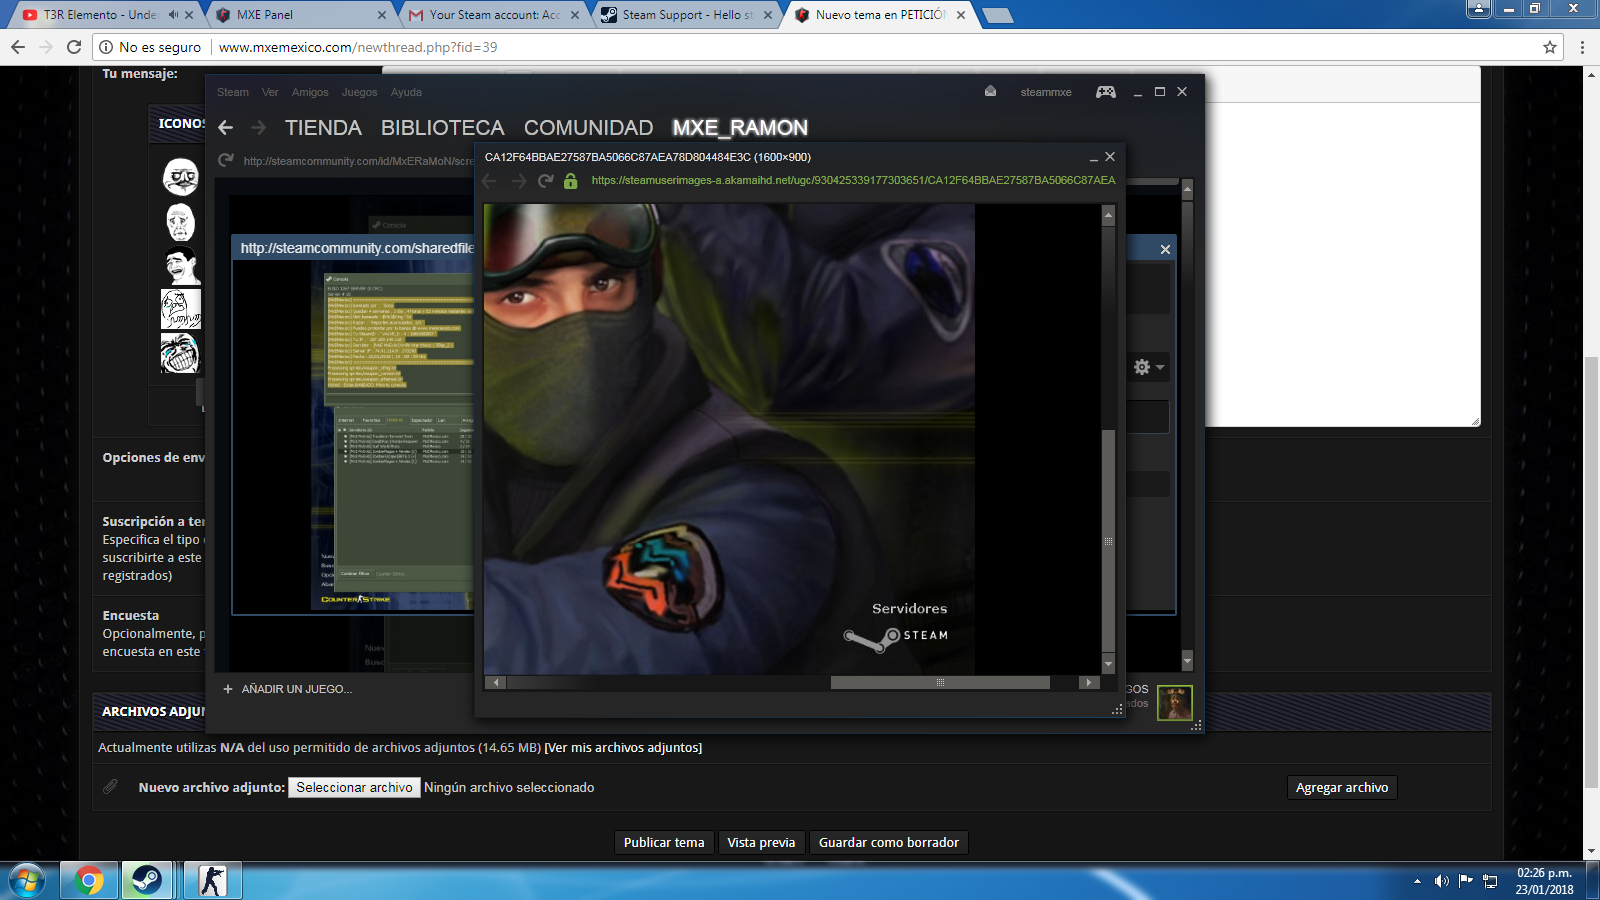This screenshot has width=1600, height=900.
Task: Open Amigos menu in Steam
Action: coord(310,92)
